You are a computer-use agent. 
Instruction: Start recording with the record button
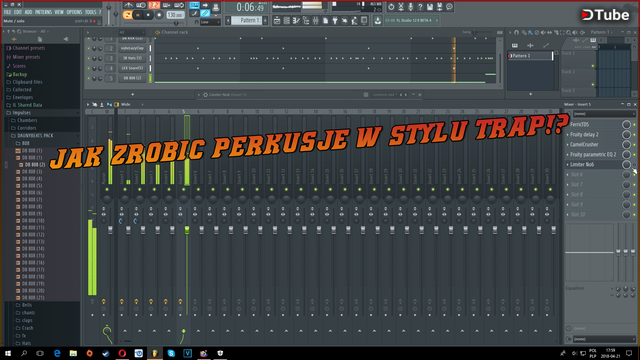[159, 15]
